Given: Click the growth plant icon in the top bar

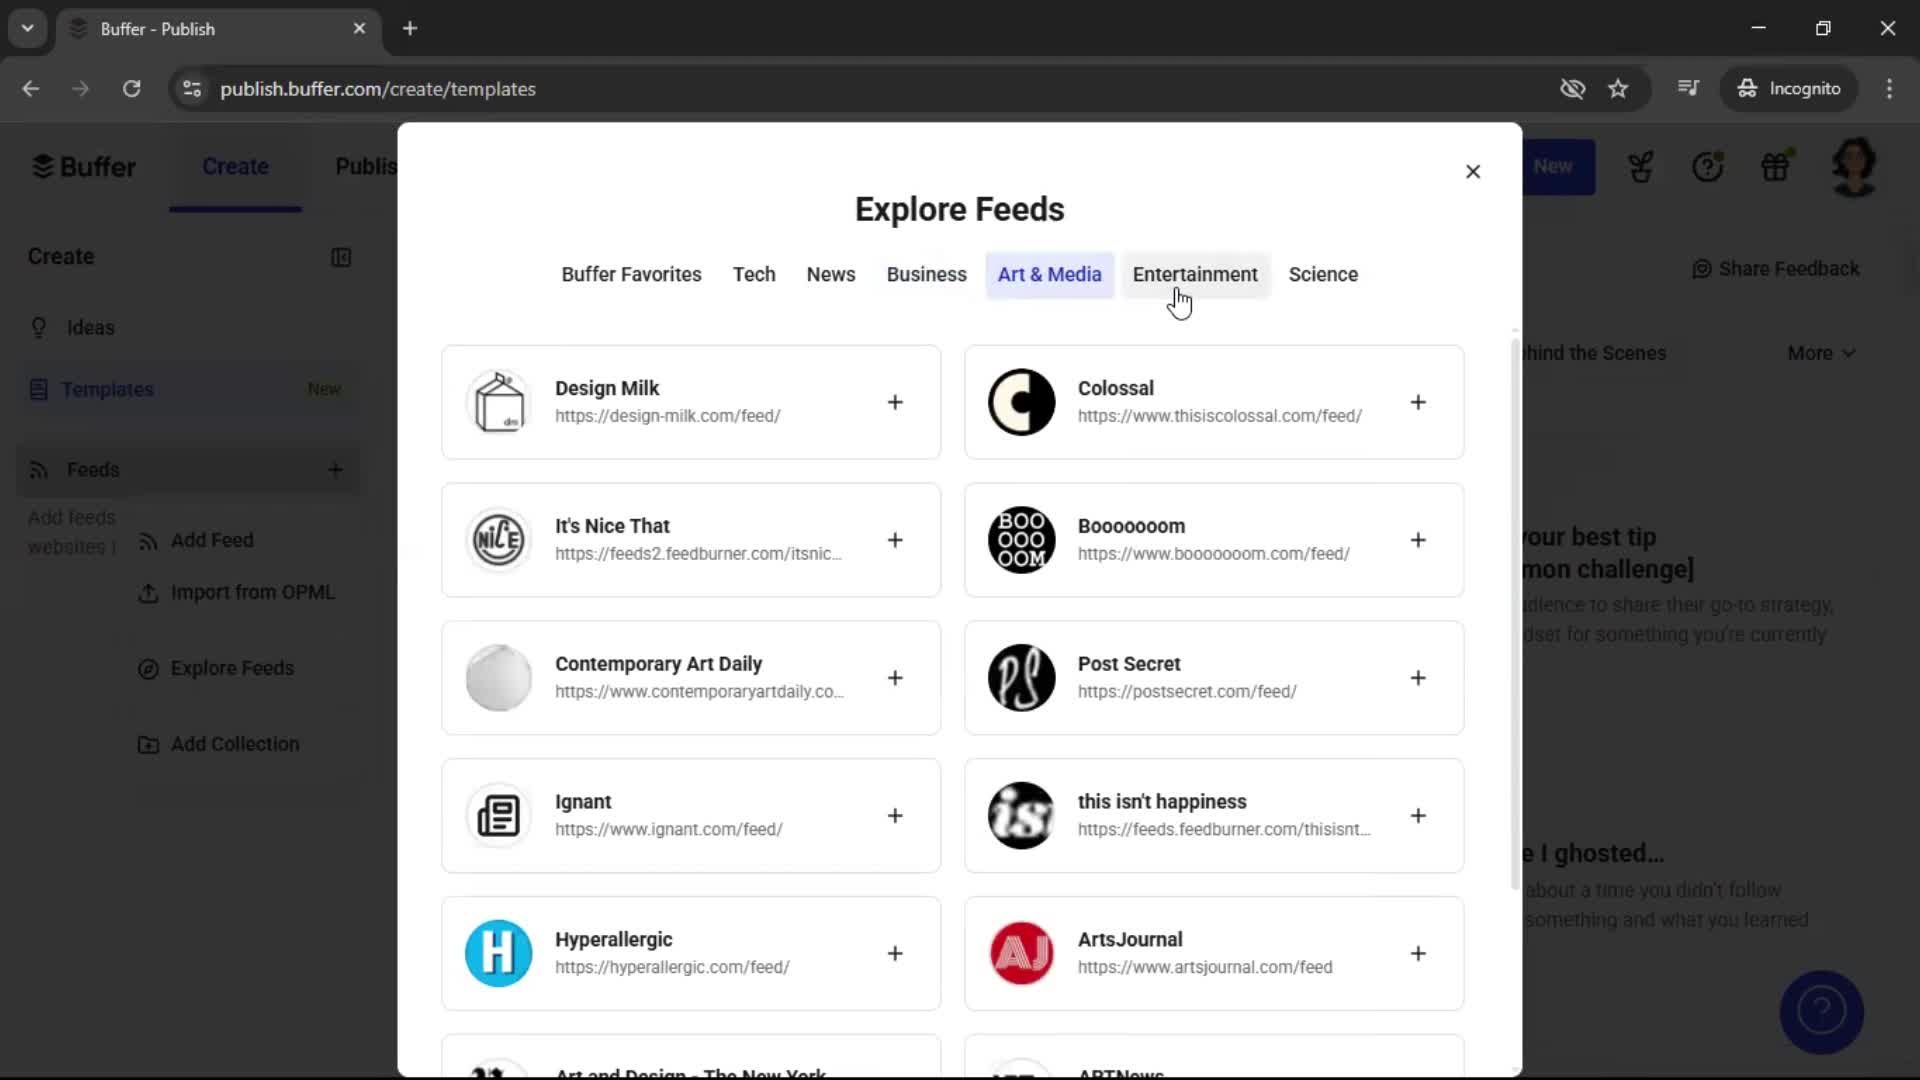Looking at the screenshot, I should [x=1641, y=166].
